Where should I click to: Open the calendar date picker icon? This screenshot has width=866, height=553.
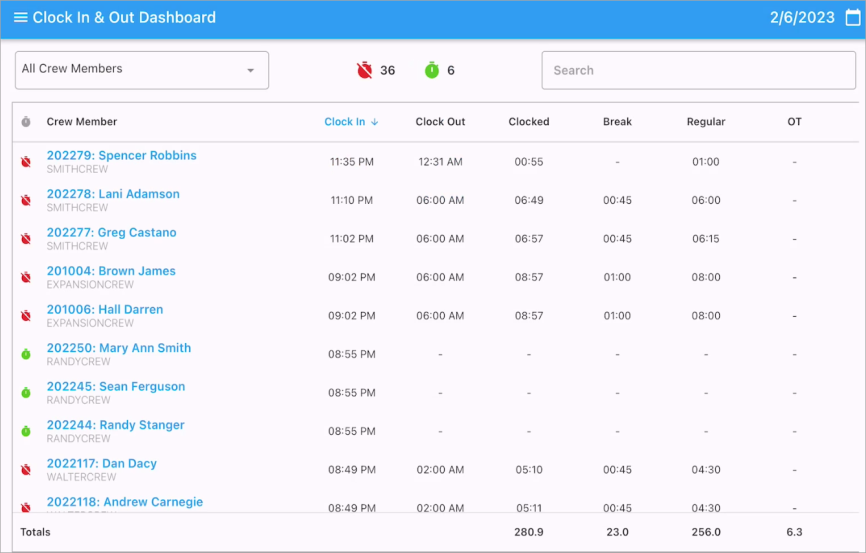(853, 18)
